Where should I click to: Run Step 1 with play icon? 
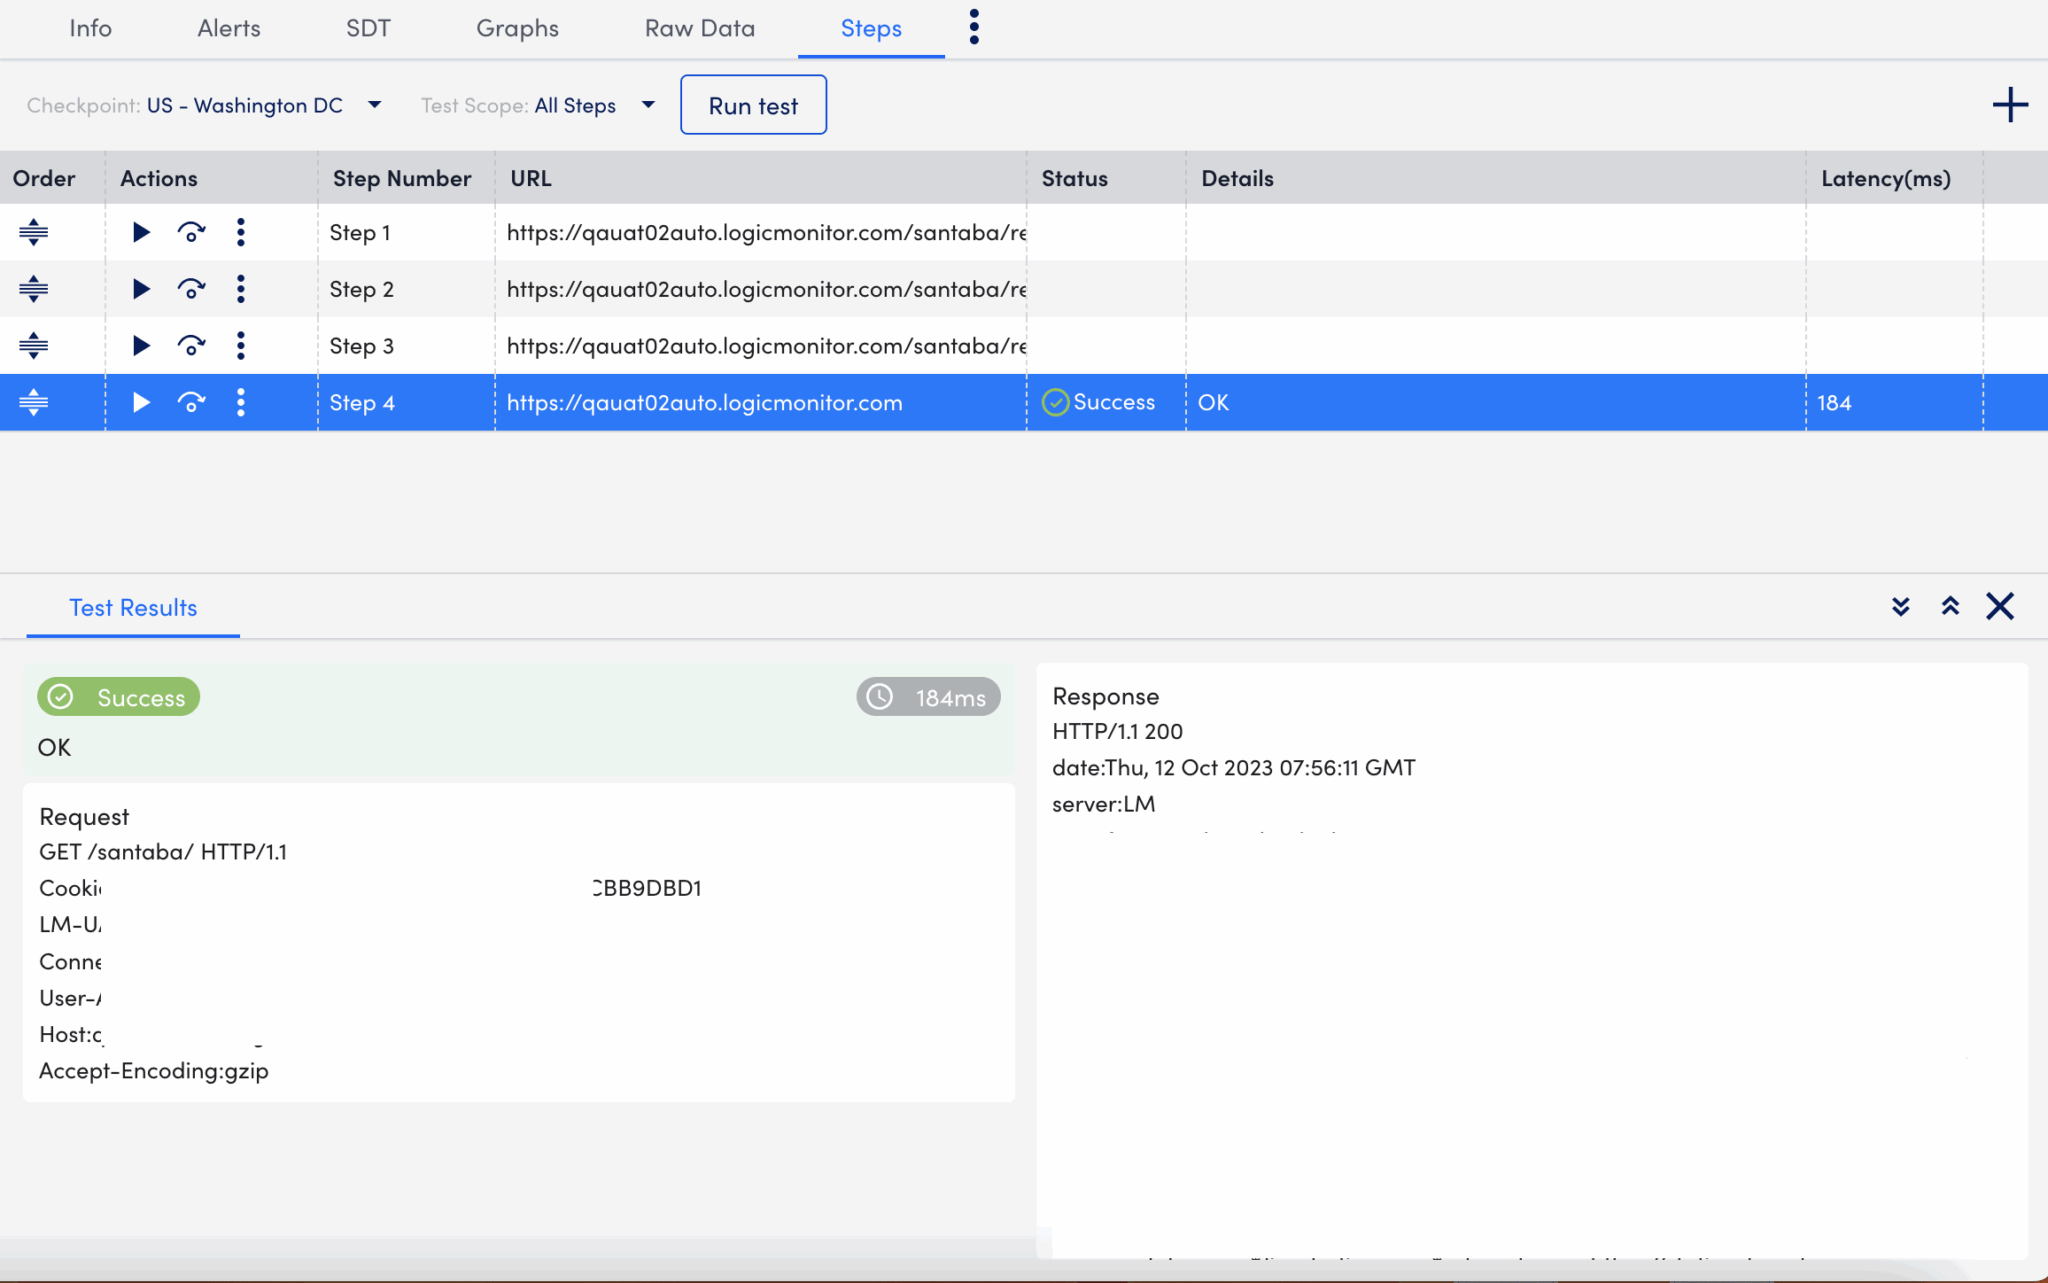coord(141,232)
